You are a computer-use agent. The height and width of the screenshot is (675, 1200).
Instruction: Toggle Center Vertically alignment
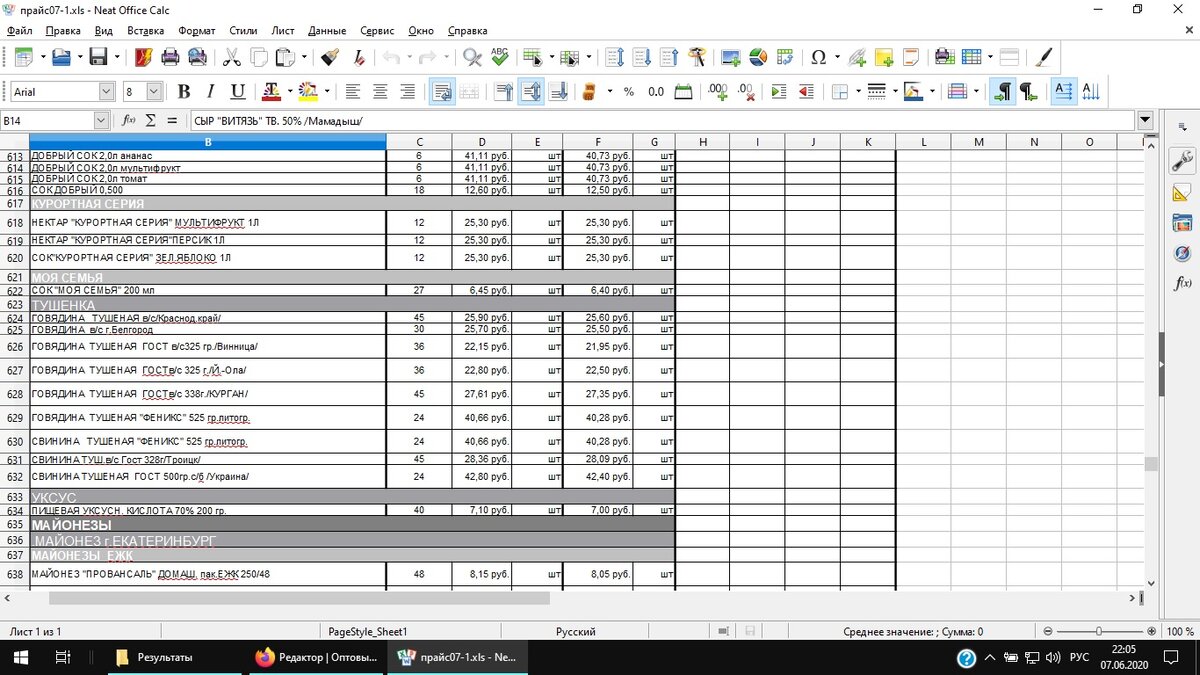click(531, 92)
